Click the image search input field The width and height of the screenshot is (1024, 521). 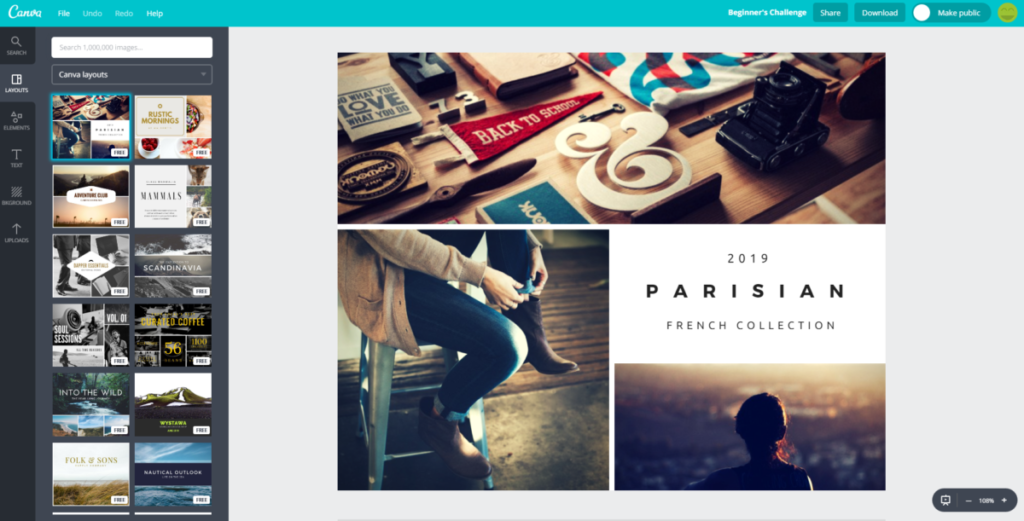pyautogui.click(x=132, y=47)
